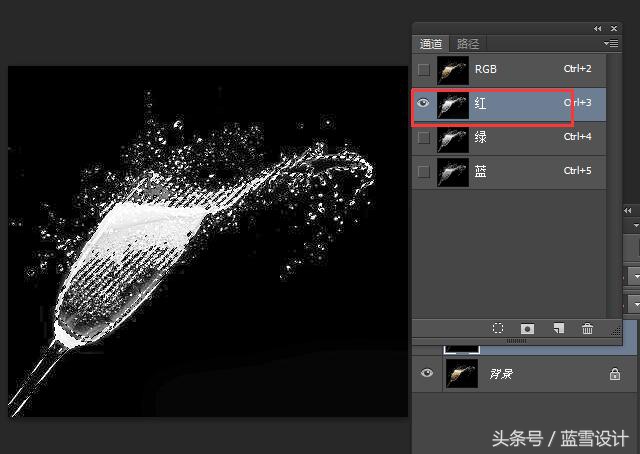Screen dimensions: 640x454
Task: Click 绿 channel thumbnail
Action: pyautogui.click(x=453, y=138)
